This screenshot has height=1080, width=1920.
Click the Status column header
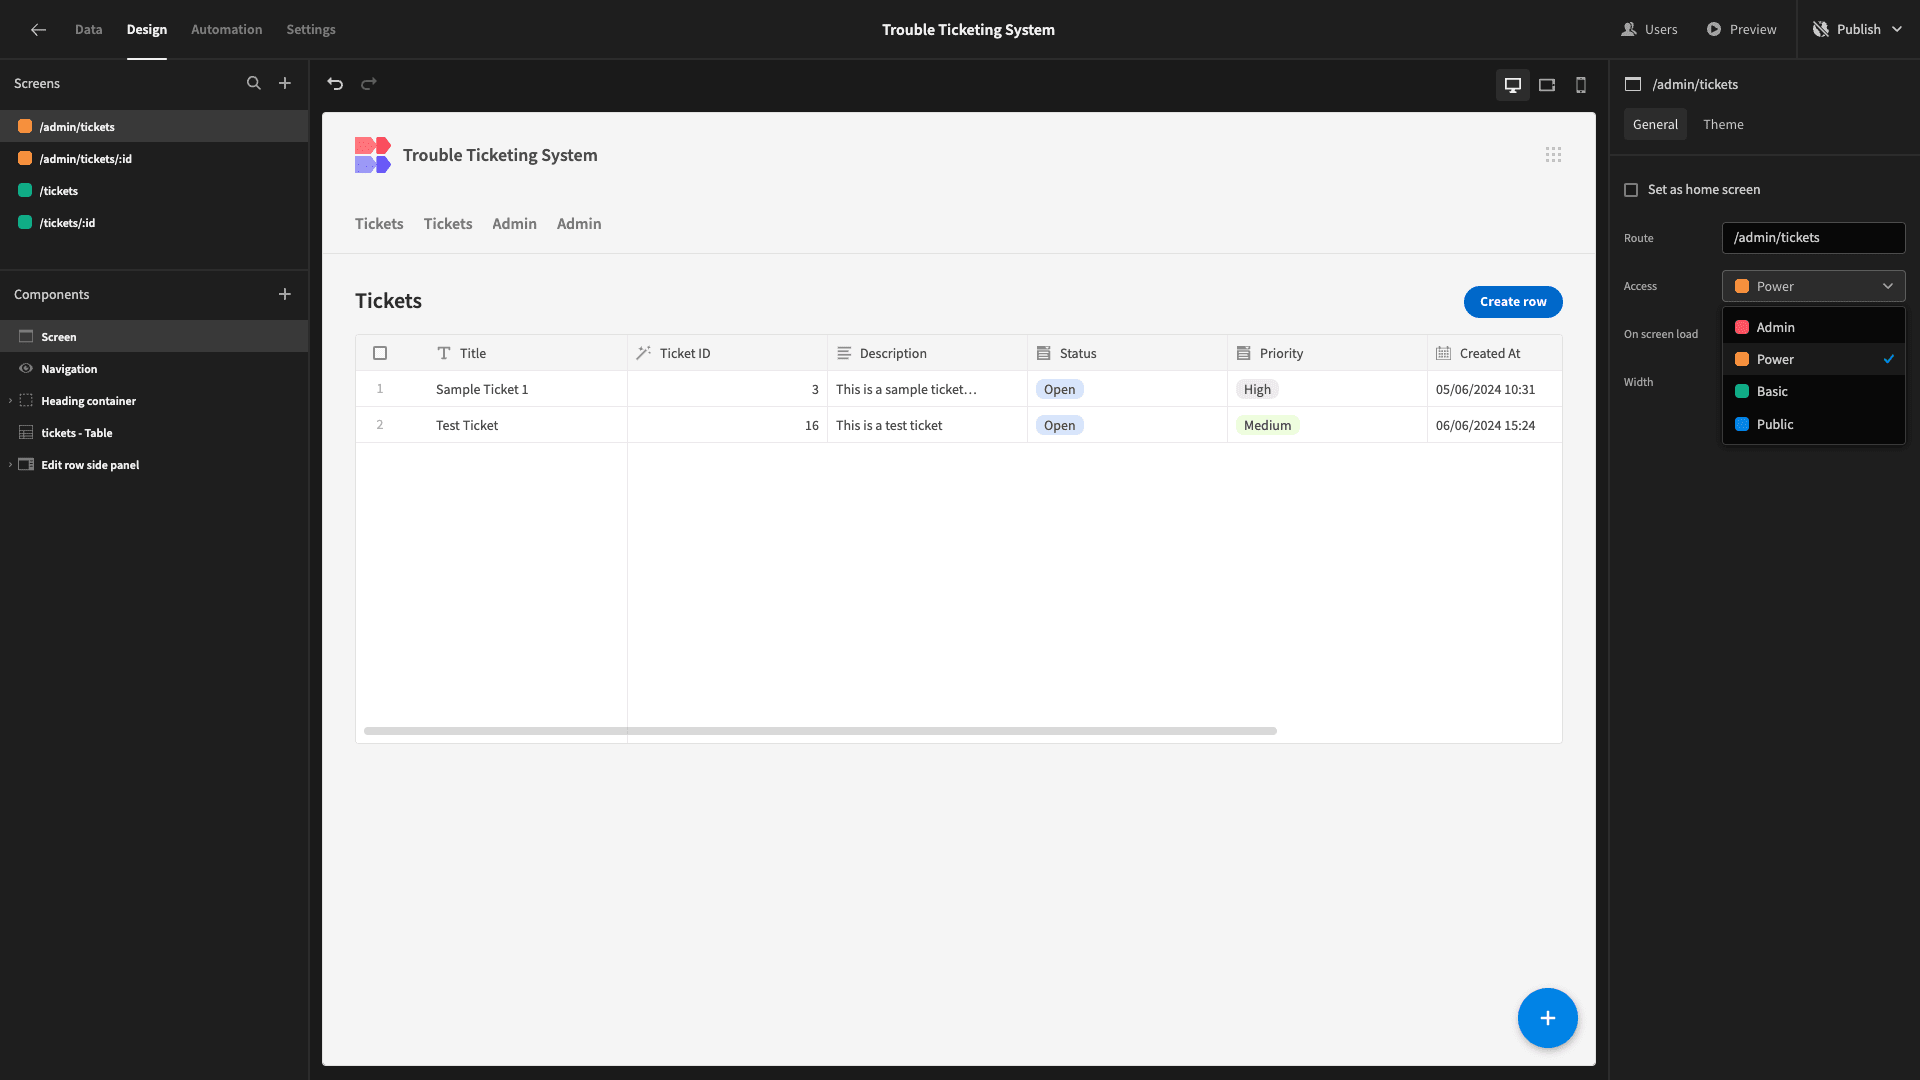pyautogui.click(x=1127, y=353)
